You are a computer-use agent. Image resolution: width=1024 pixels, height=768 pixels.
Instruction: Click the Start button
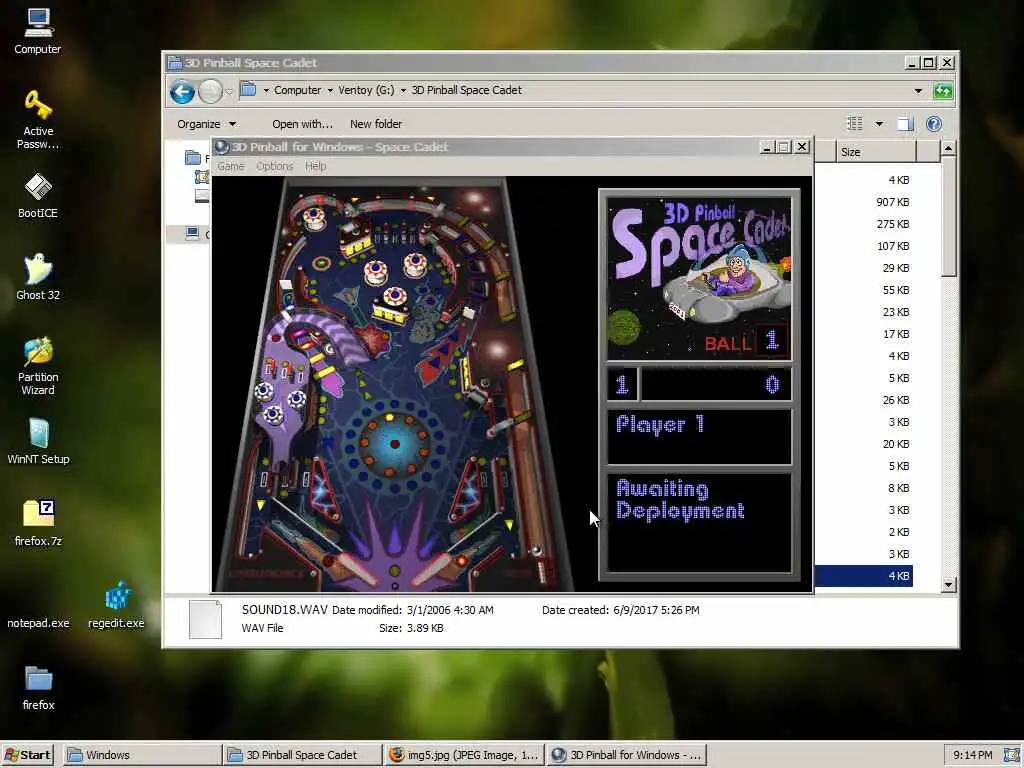pyautogui.click(x=27, y=755)
